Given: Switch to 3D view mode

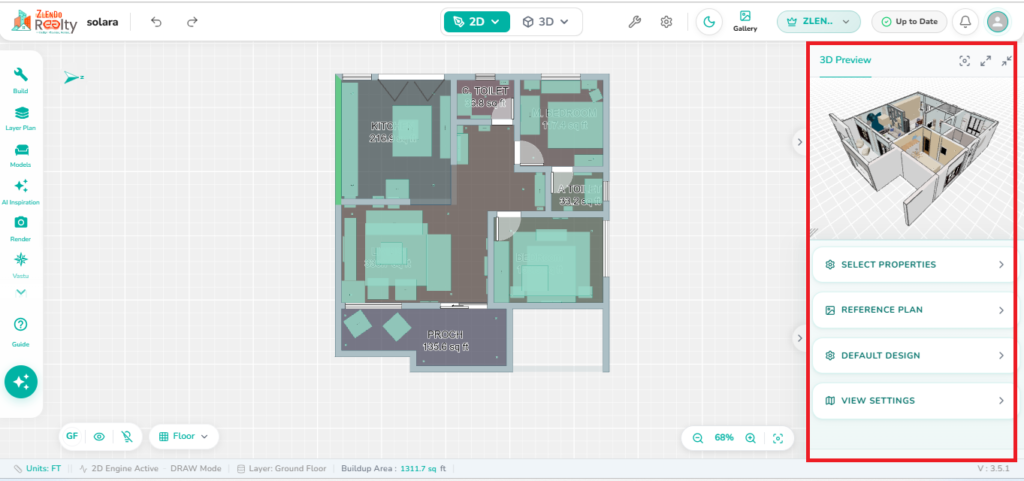Looking at the screenshot, I should (x=545, y=22).
